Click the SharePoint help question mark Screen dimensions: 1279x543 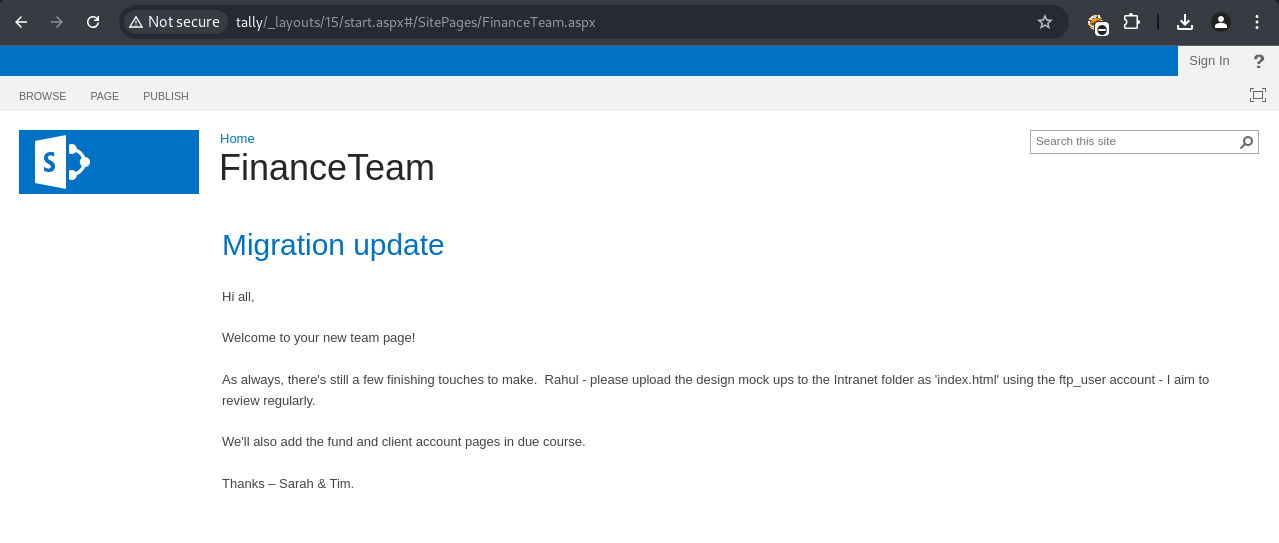point(1259,61)
